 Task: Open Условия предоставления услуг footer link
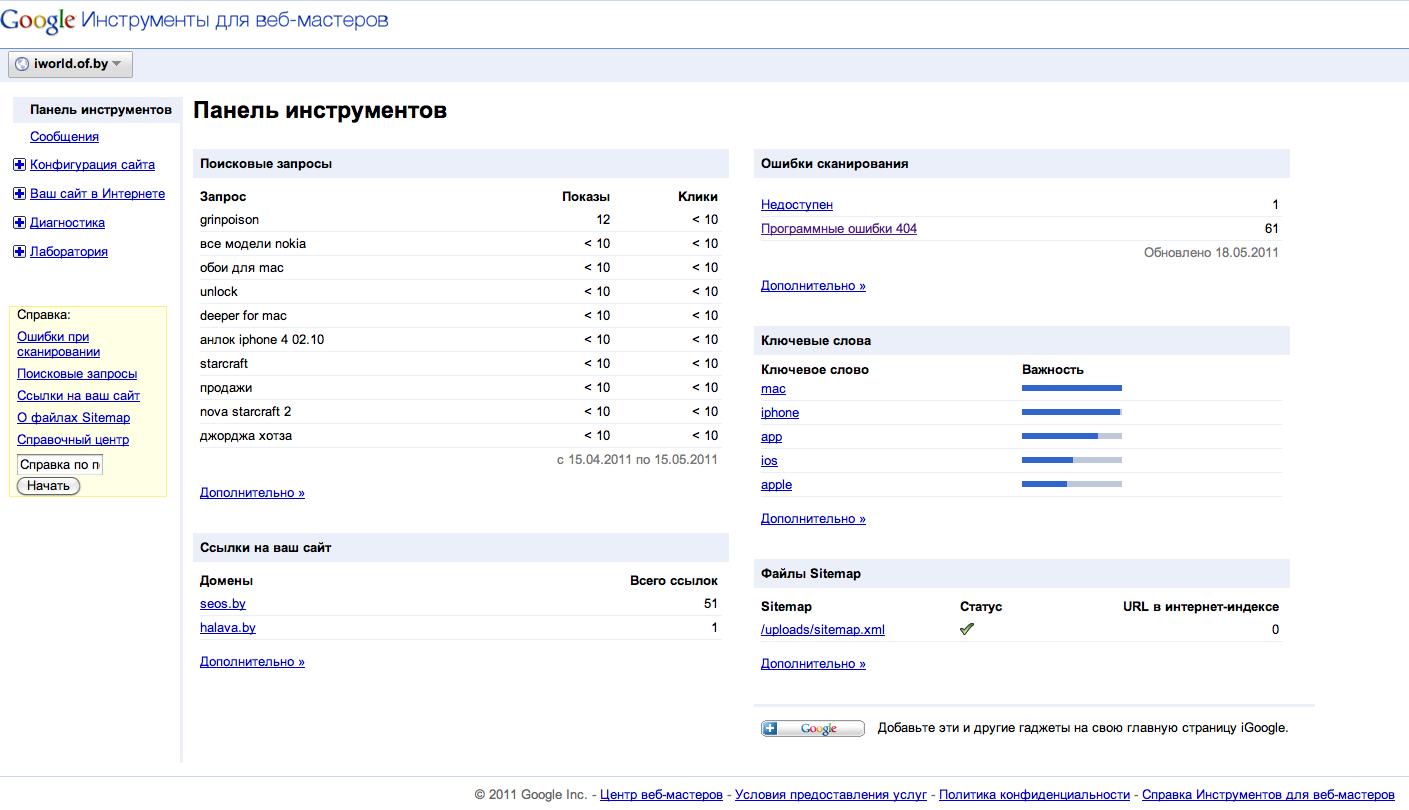831,795
